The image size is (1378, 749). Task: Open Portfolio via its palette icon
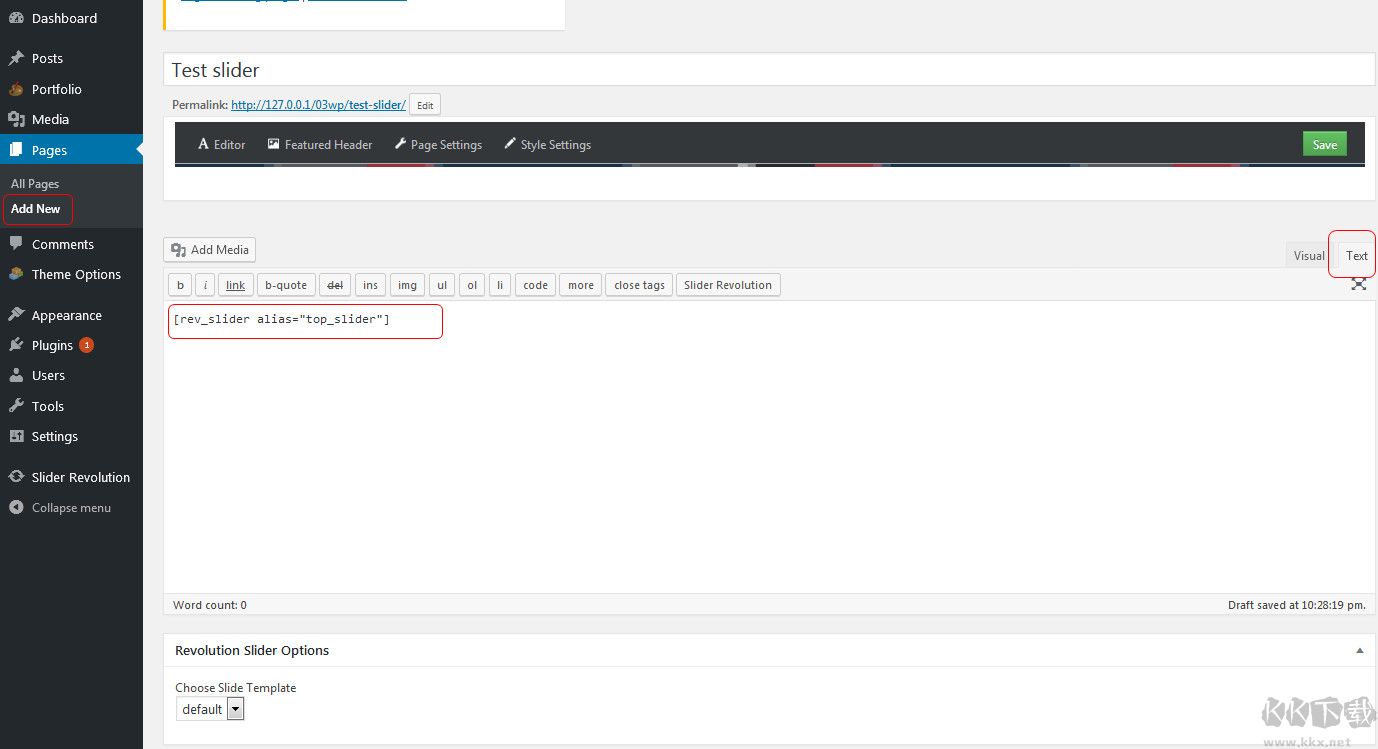point(16,89)
